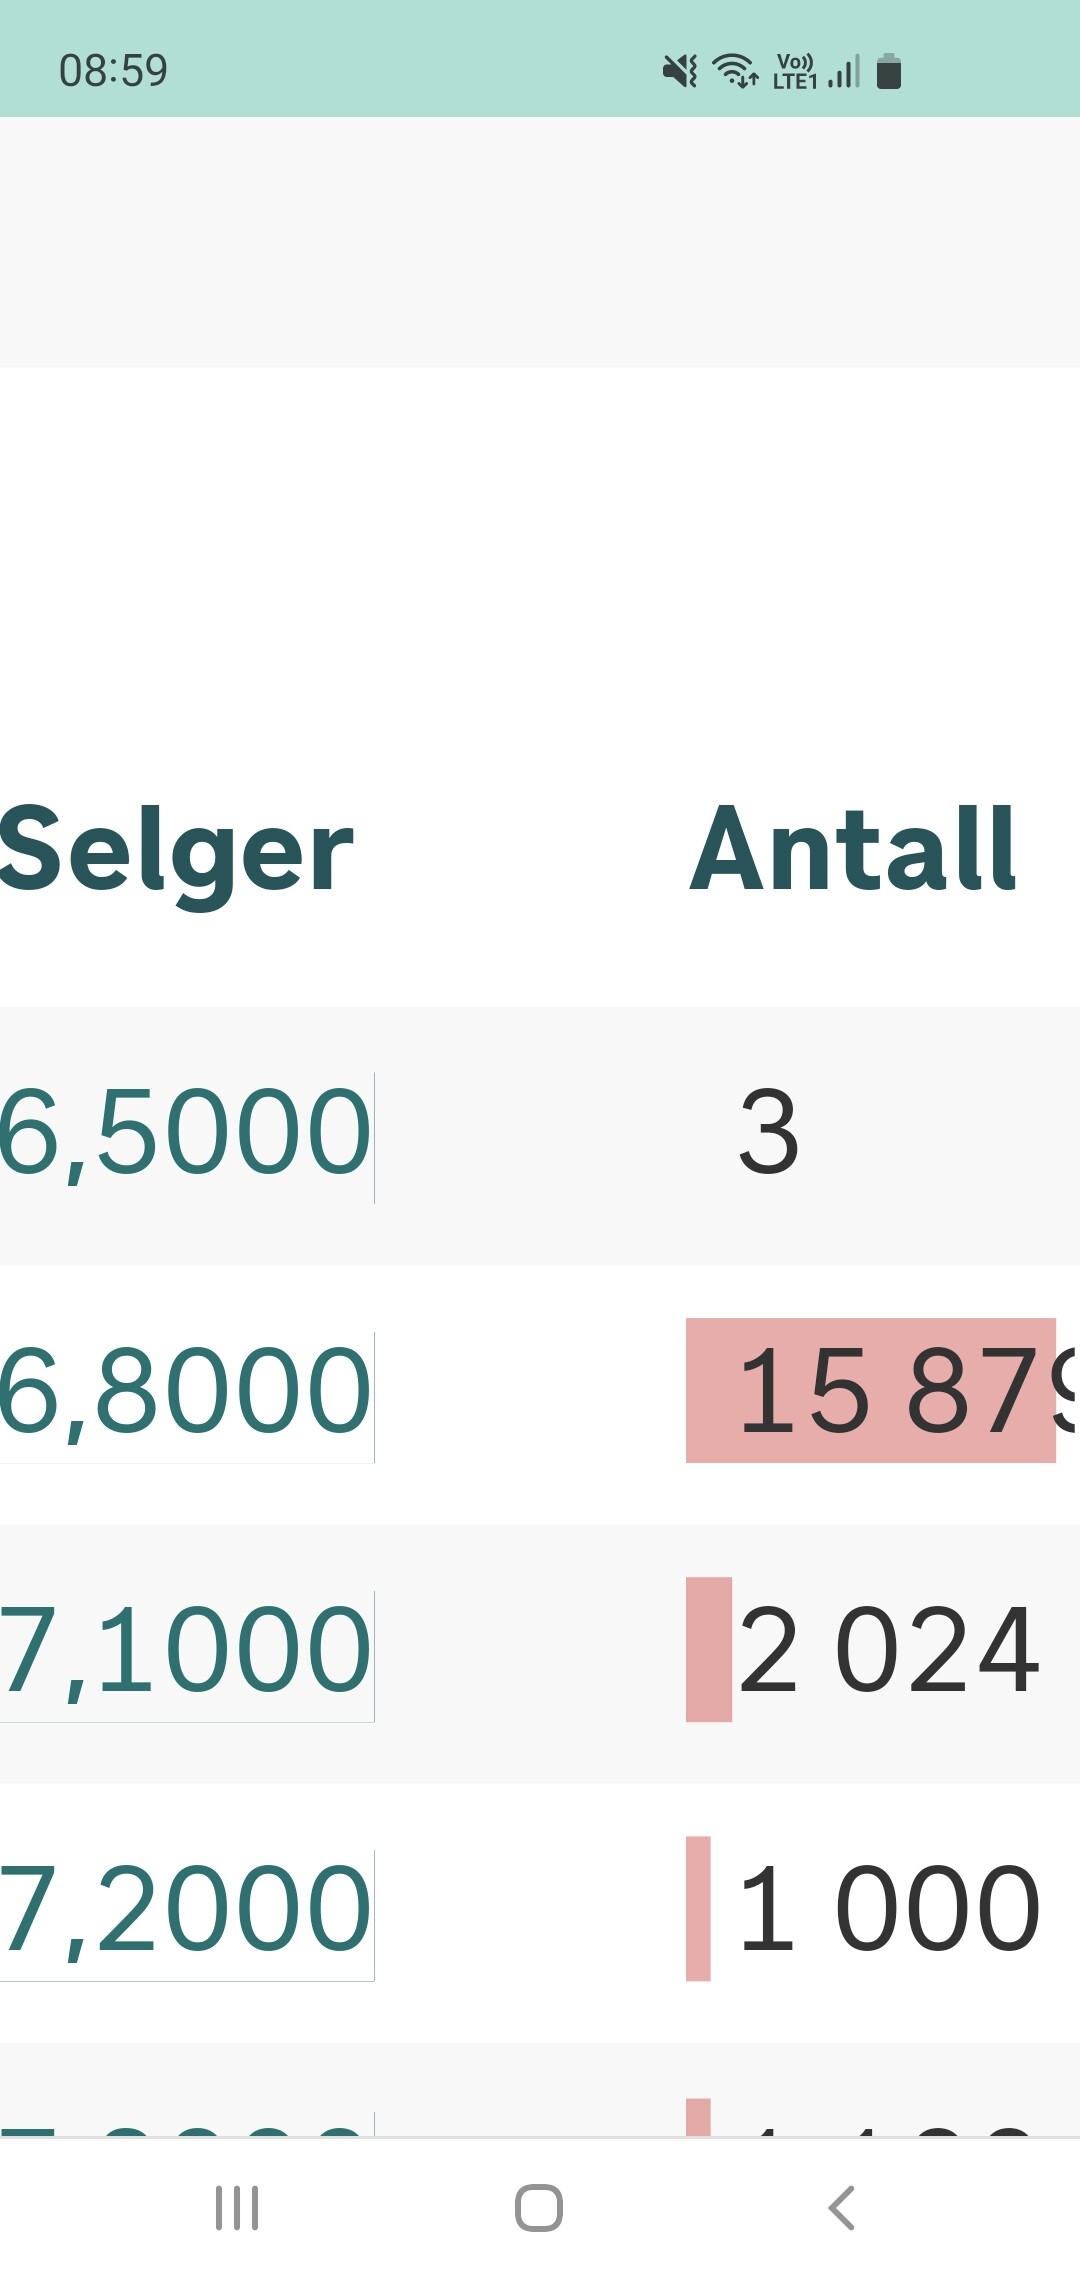Tap the back navigation arrow
Screen dimensions: 1080x2280
[842, 2208]
